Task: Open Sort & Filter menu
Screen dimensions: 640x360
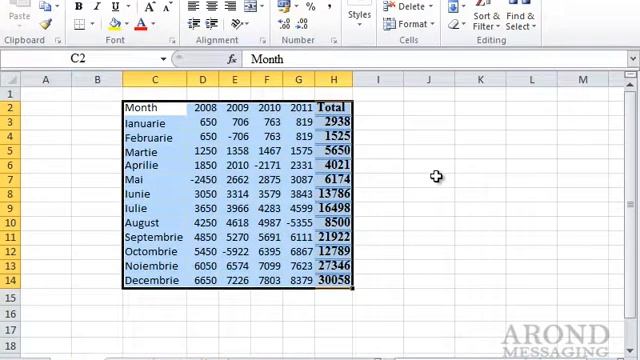Action: [x=486, y=16]
